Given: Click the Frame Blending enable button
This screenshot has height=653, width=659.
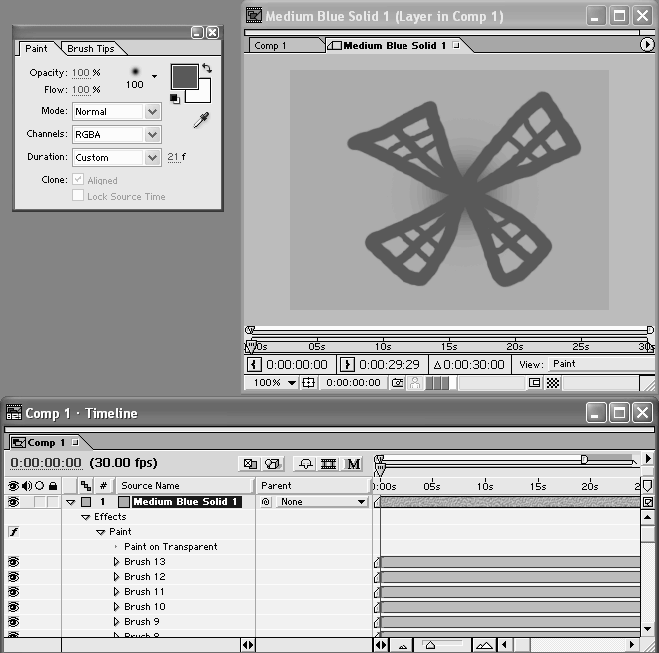Looking at the screenshot, I should pos(328,464).
